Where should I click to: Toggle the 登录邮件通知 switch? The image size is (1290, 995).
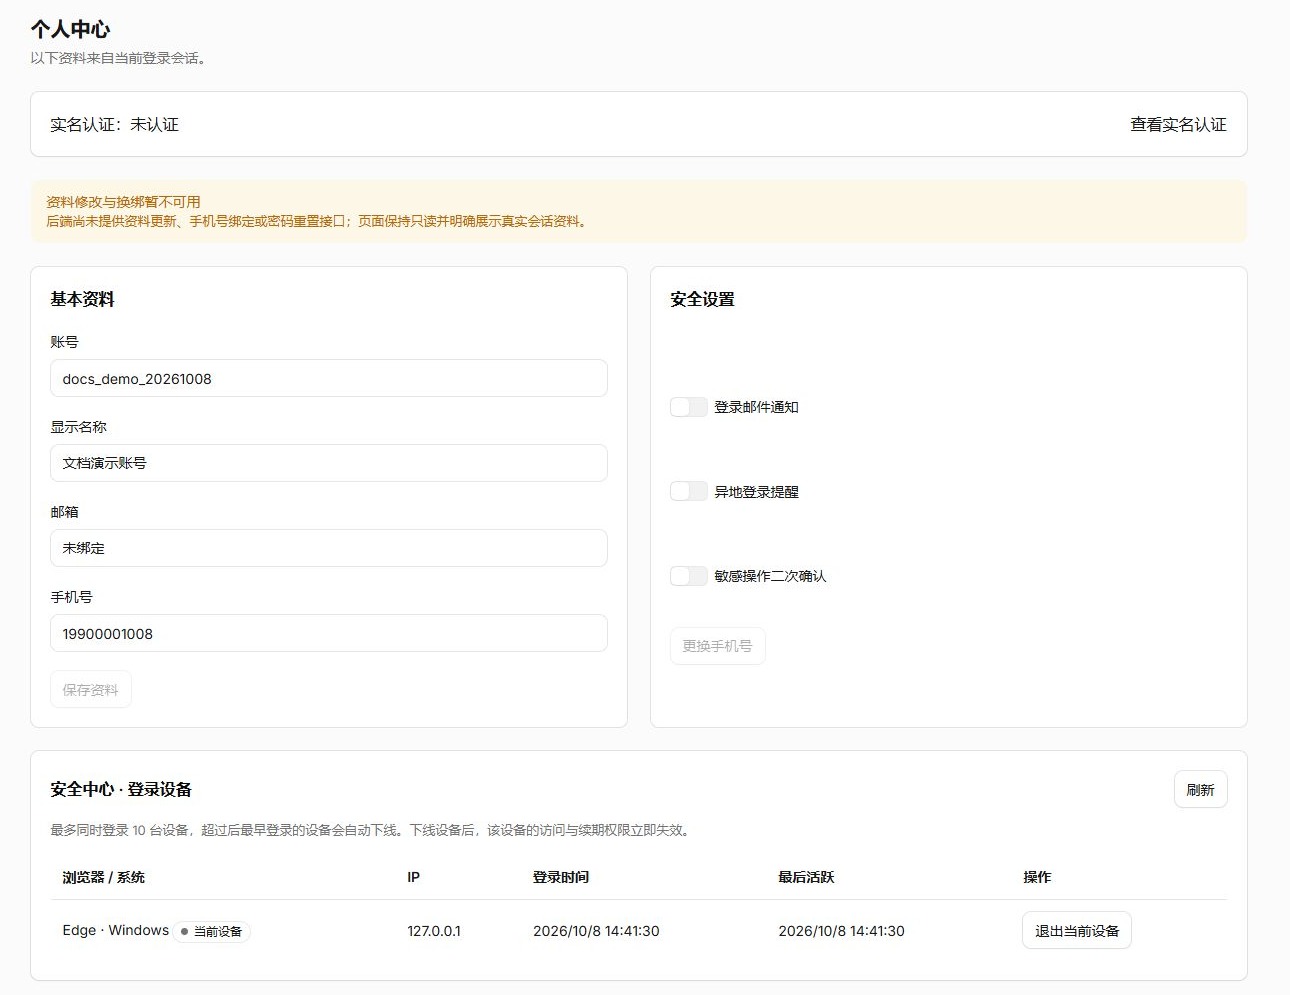(x=689, y=407)
